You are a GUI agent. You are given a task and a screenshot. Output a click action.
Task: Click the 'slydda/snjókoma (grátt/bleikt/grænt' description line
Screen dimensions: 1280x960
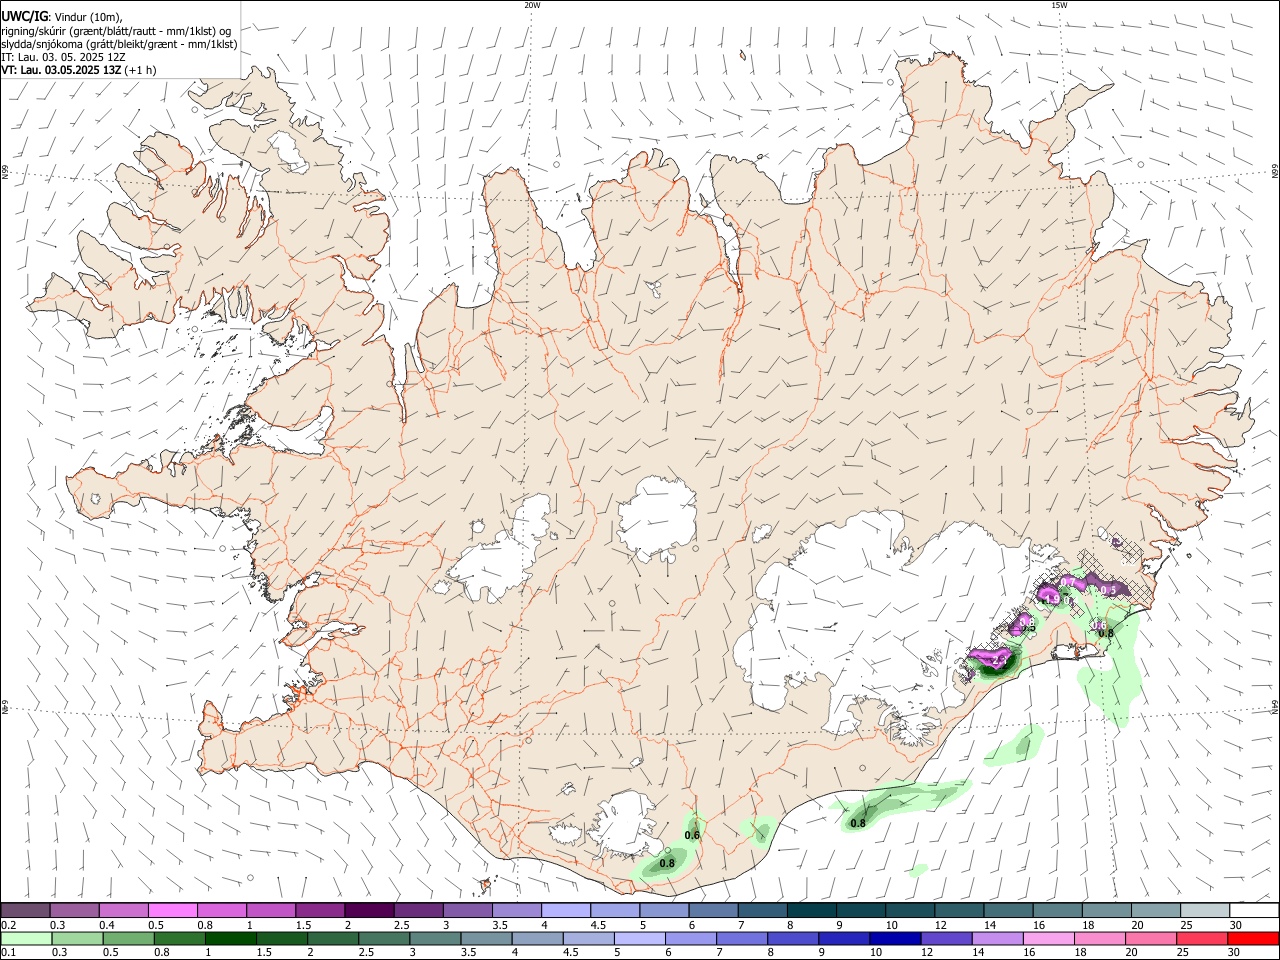[x=119, y=44]
